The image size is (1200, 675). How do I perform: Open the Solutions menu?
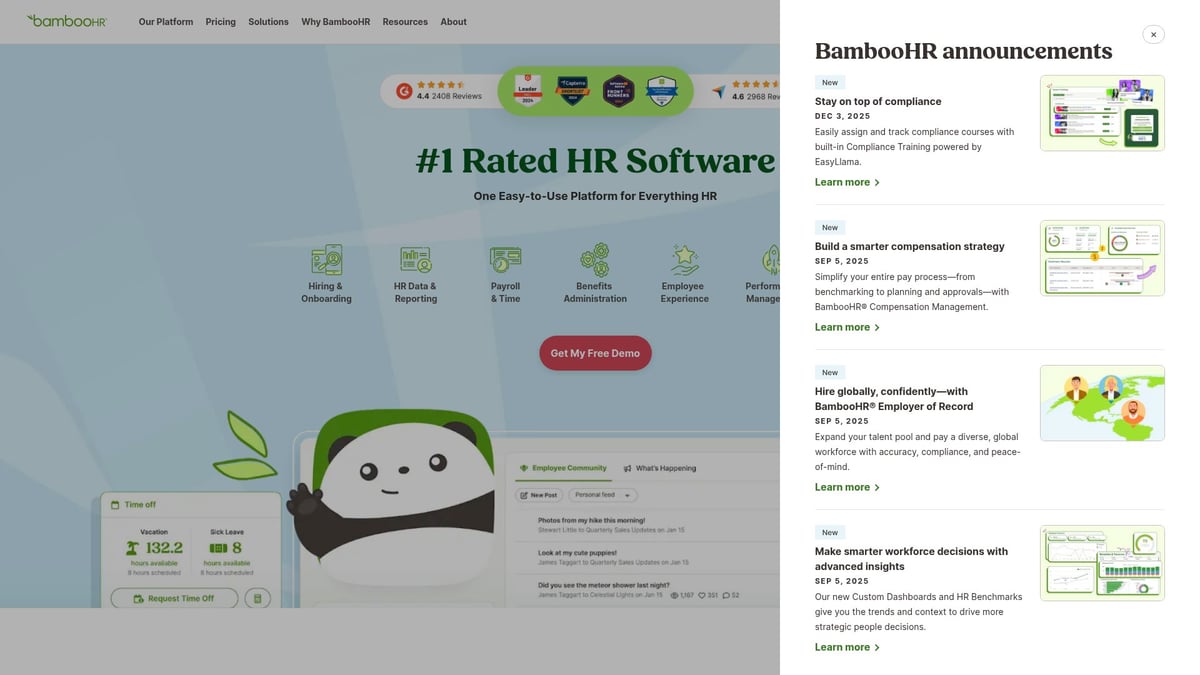click(268, 21)
